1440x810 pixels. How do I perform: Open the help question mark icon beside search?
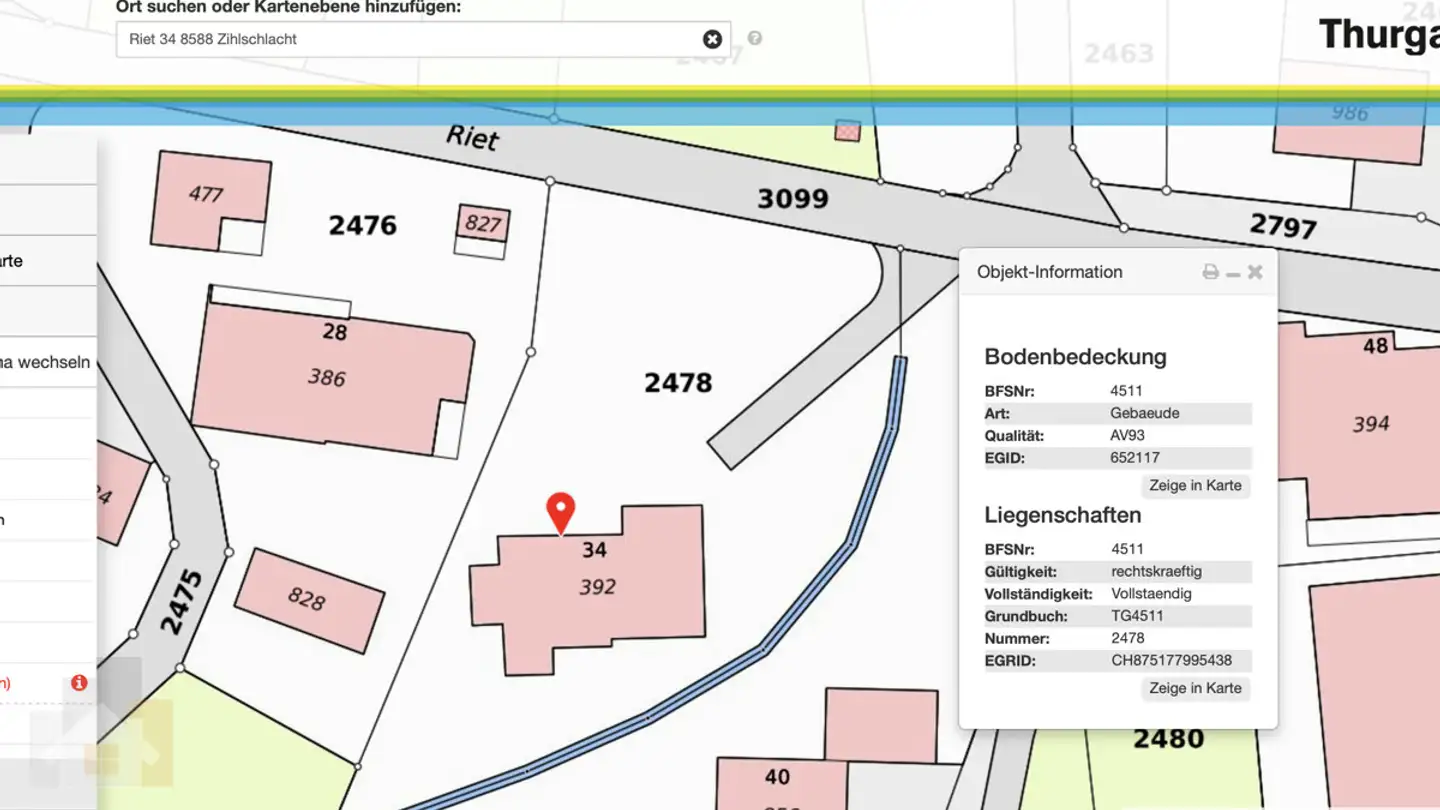coord(755,38)
